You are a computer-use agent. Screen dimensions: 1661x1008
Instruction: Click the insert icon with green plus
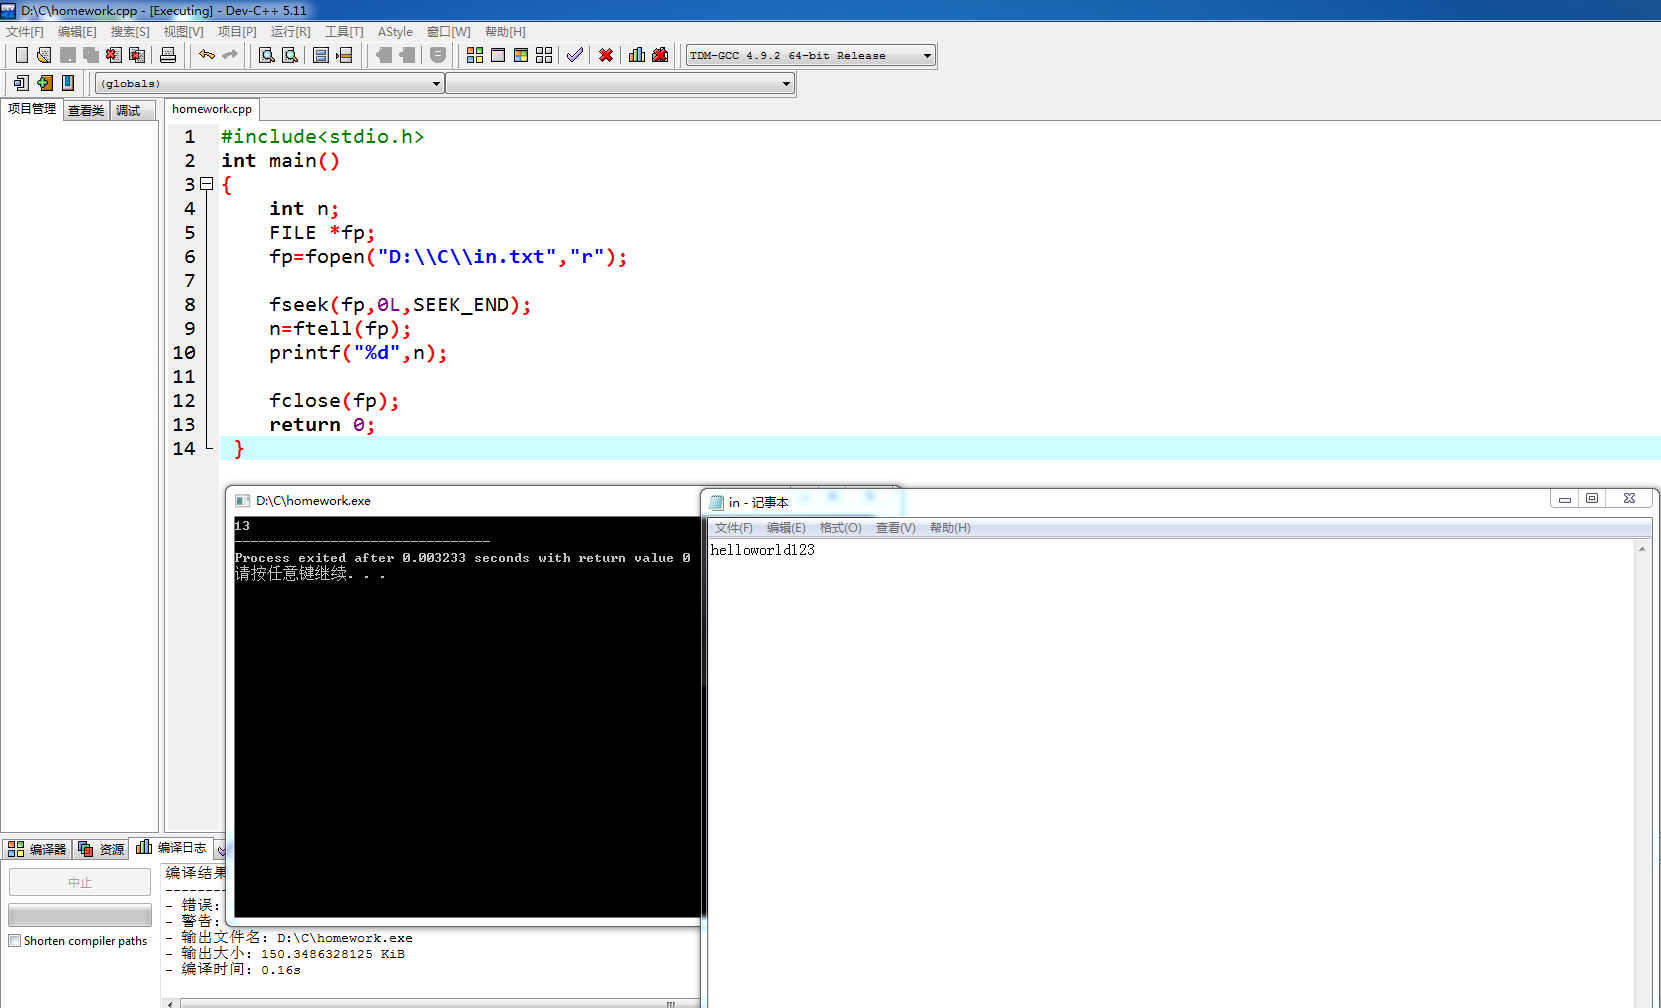click(45, 83)
